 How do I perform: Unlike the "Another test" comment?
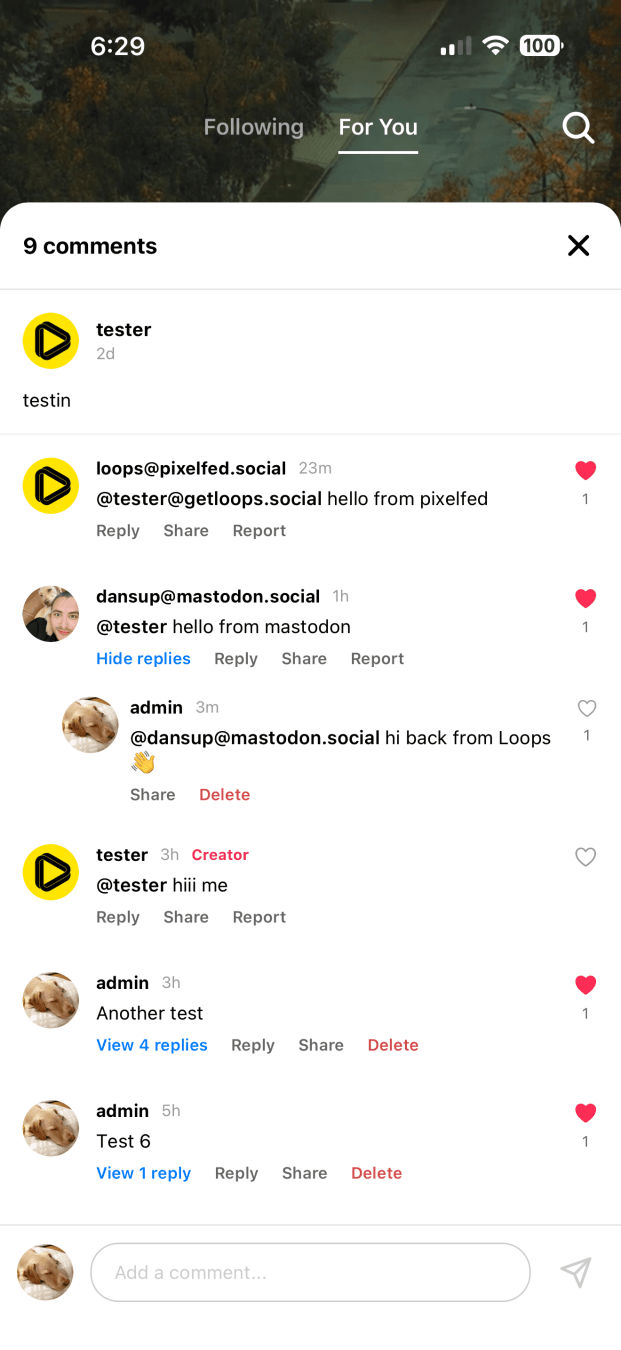(x=586, y=985)
